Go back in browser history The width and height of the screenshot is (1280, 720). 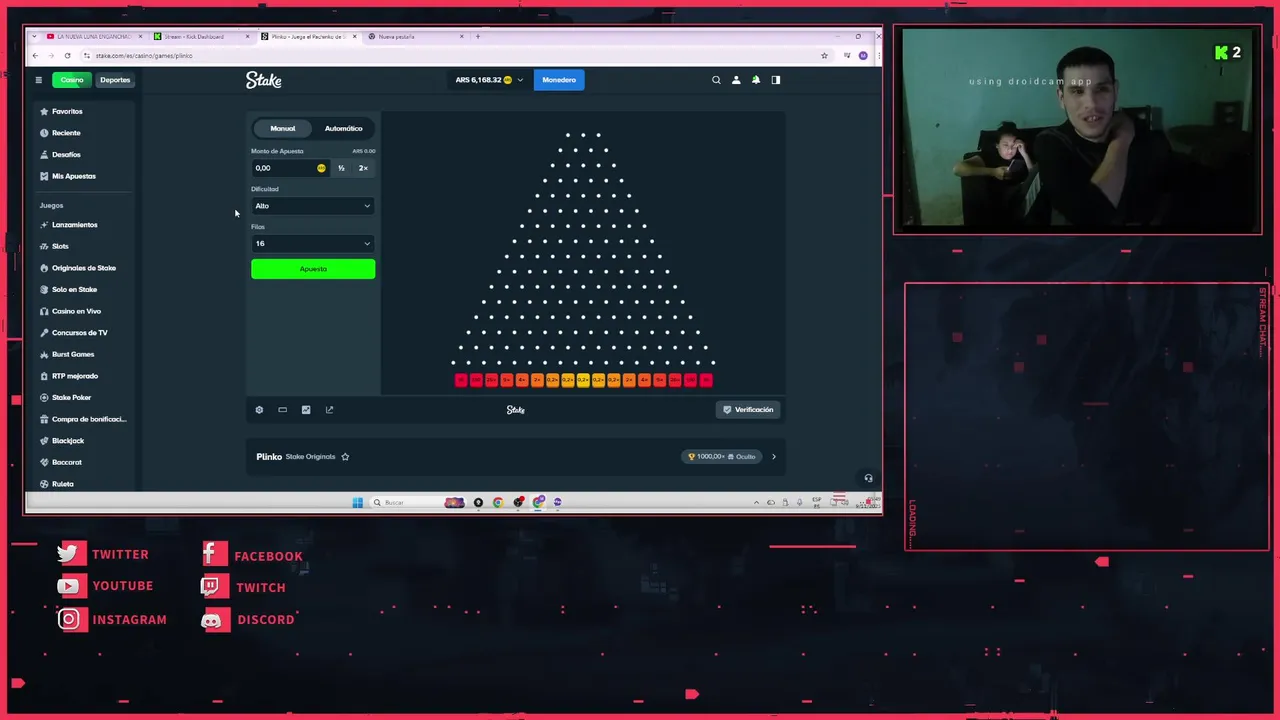coord(35,56)
